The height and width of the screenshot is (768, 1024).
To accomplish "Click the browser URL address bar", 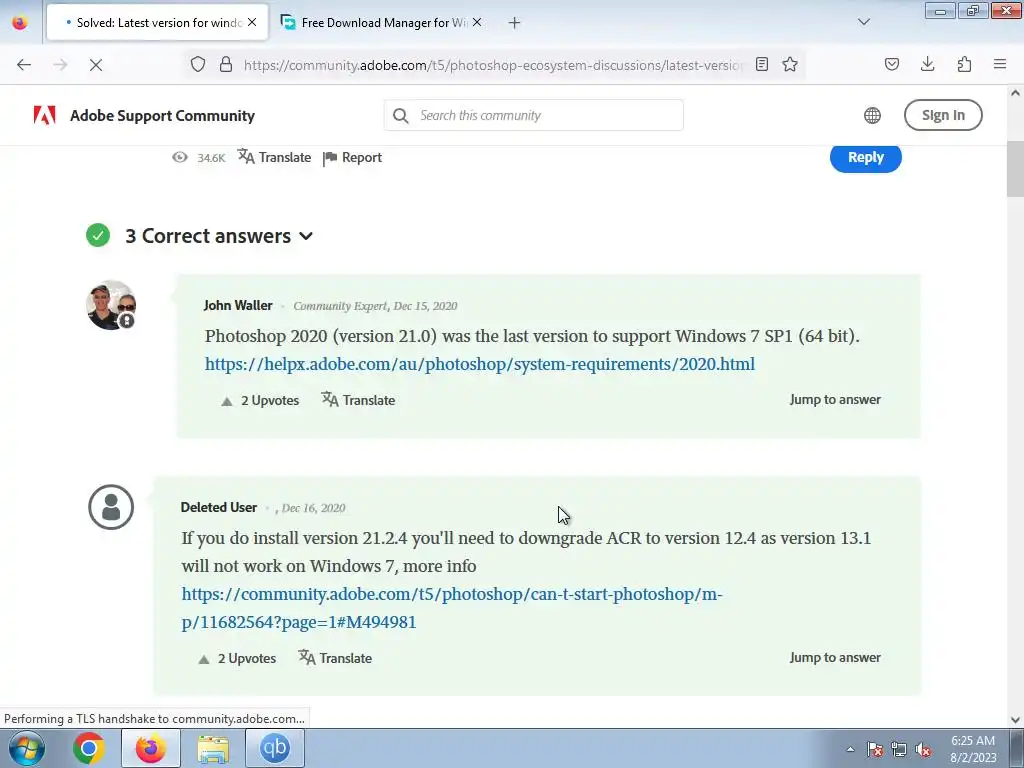I will click(493, 65).
